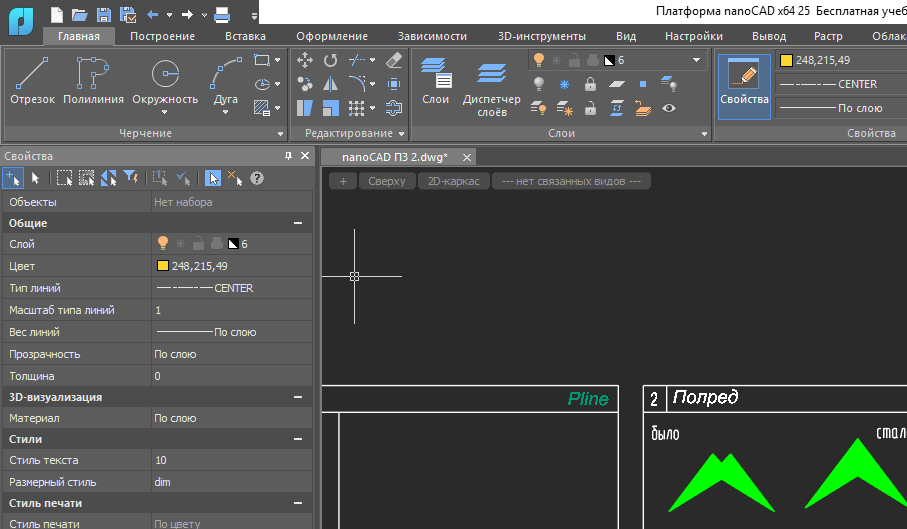Choose the rectangle drawing tool
The image size is (907, 529).
coord(261,60)
